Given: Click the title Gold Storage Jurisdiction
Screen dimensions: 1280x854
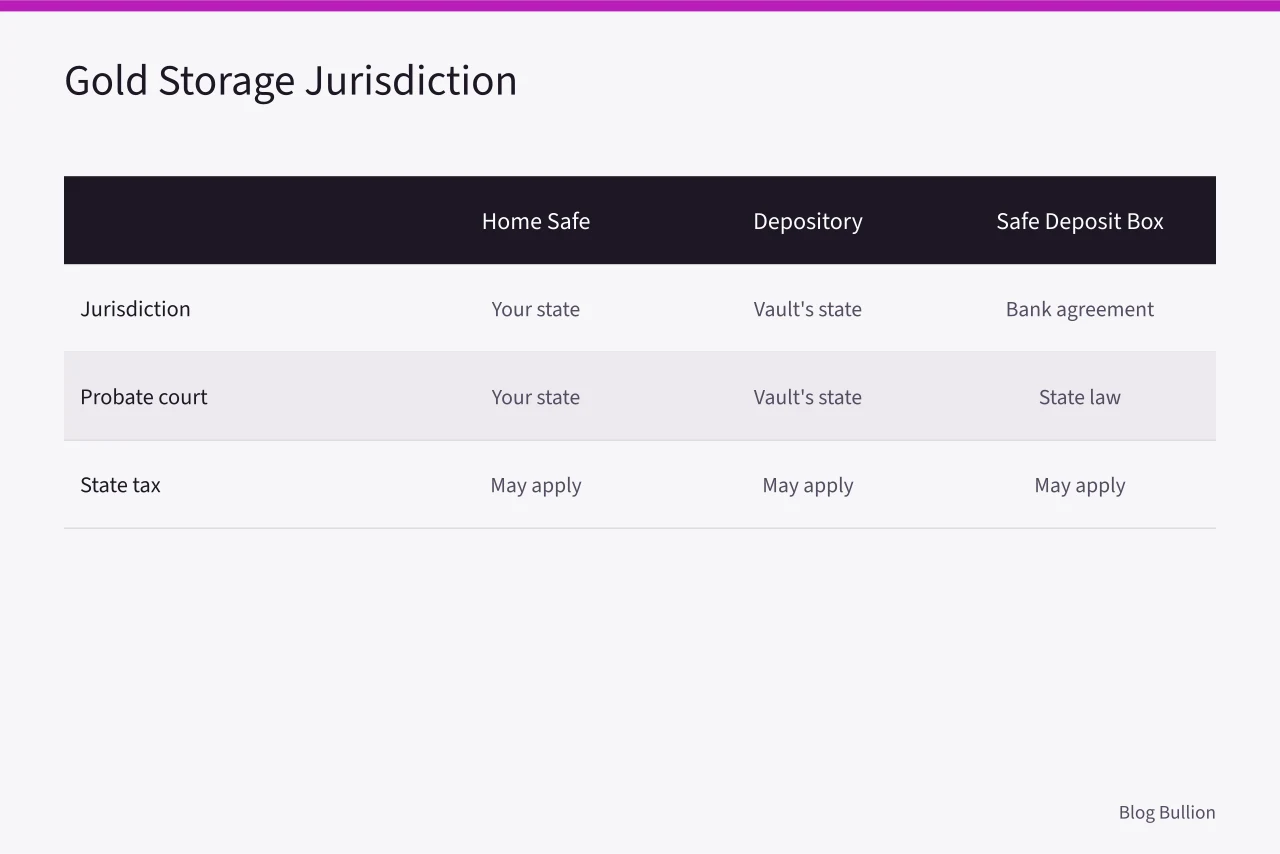Looking at the screenshot, I should (x=290, y=81).
